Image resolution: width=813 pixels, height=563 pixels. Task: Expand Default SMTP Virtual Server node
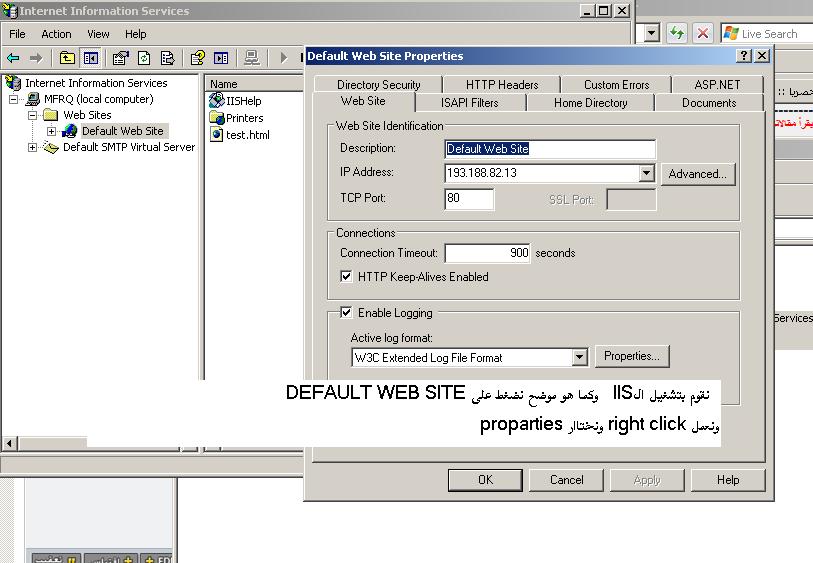click(x=32, y=147)
